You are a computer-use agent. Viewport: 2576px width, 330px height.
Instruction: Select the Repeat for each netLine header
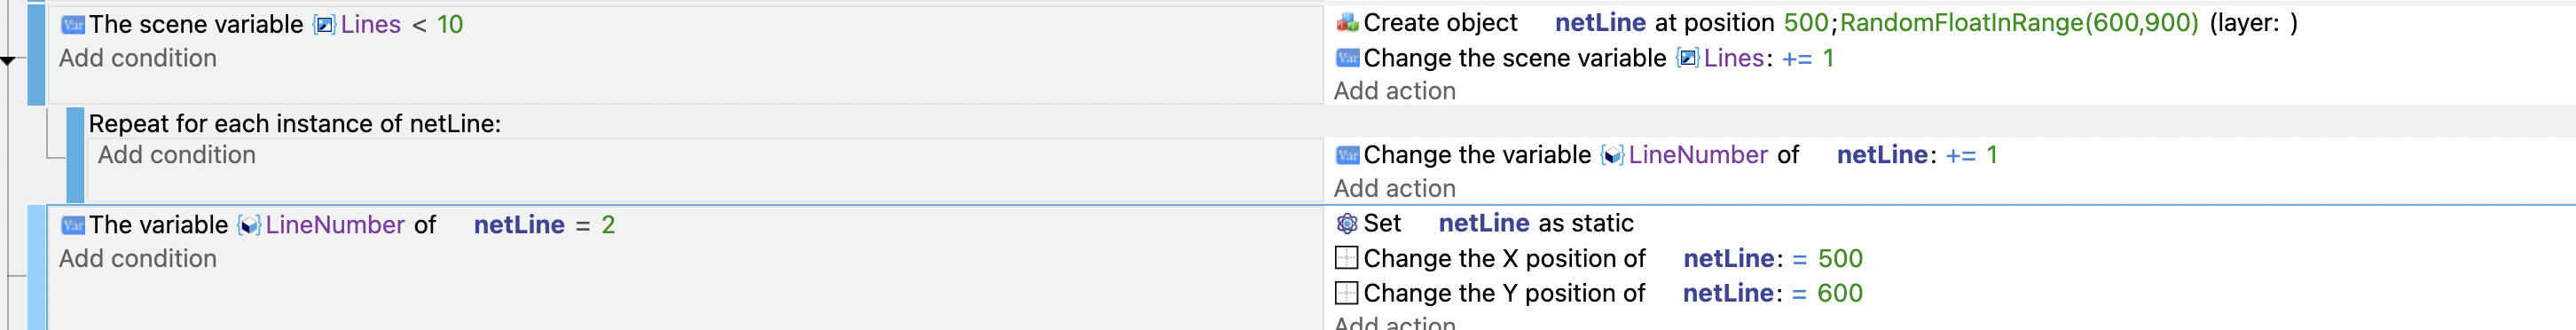pos(295,123)
